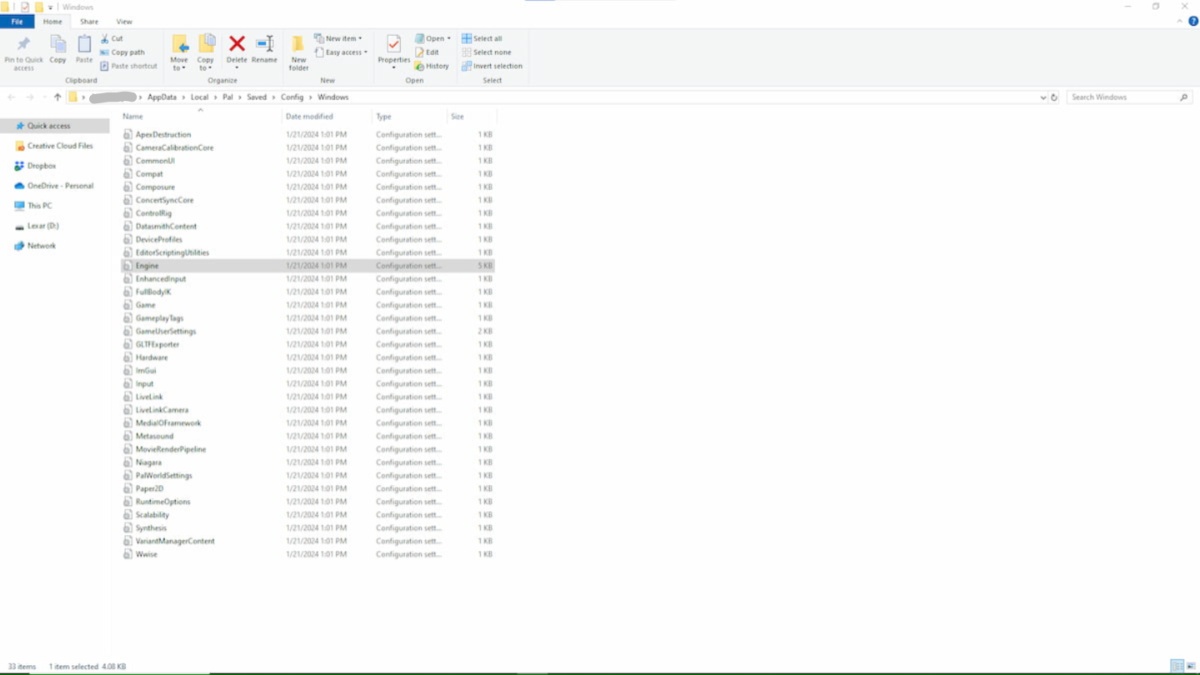Create a new folder via ribbon icon
Image resolution: width=1200 pixels, height=675 pixels.
click(298, 50)
